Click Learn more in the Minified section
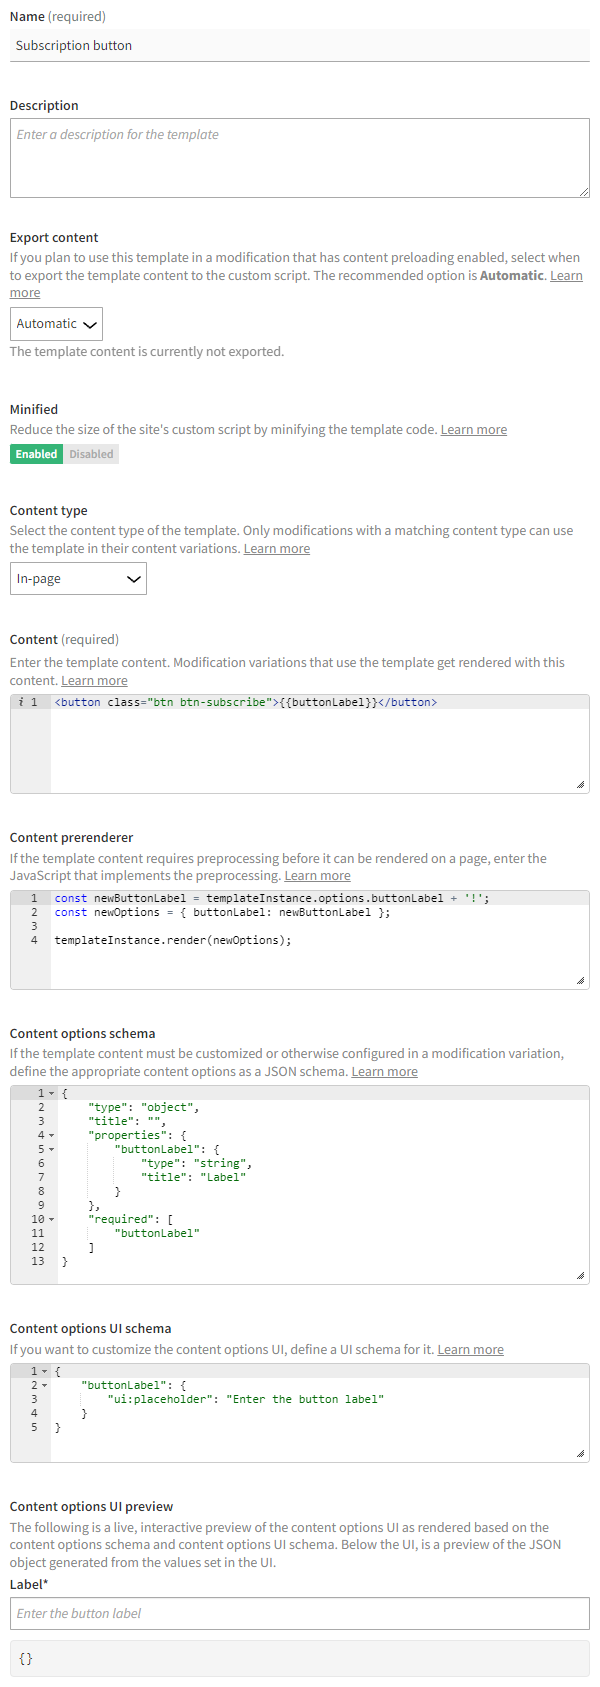600x1687 pixels. [x=473, y=429]
